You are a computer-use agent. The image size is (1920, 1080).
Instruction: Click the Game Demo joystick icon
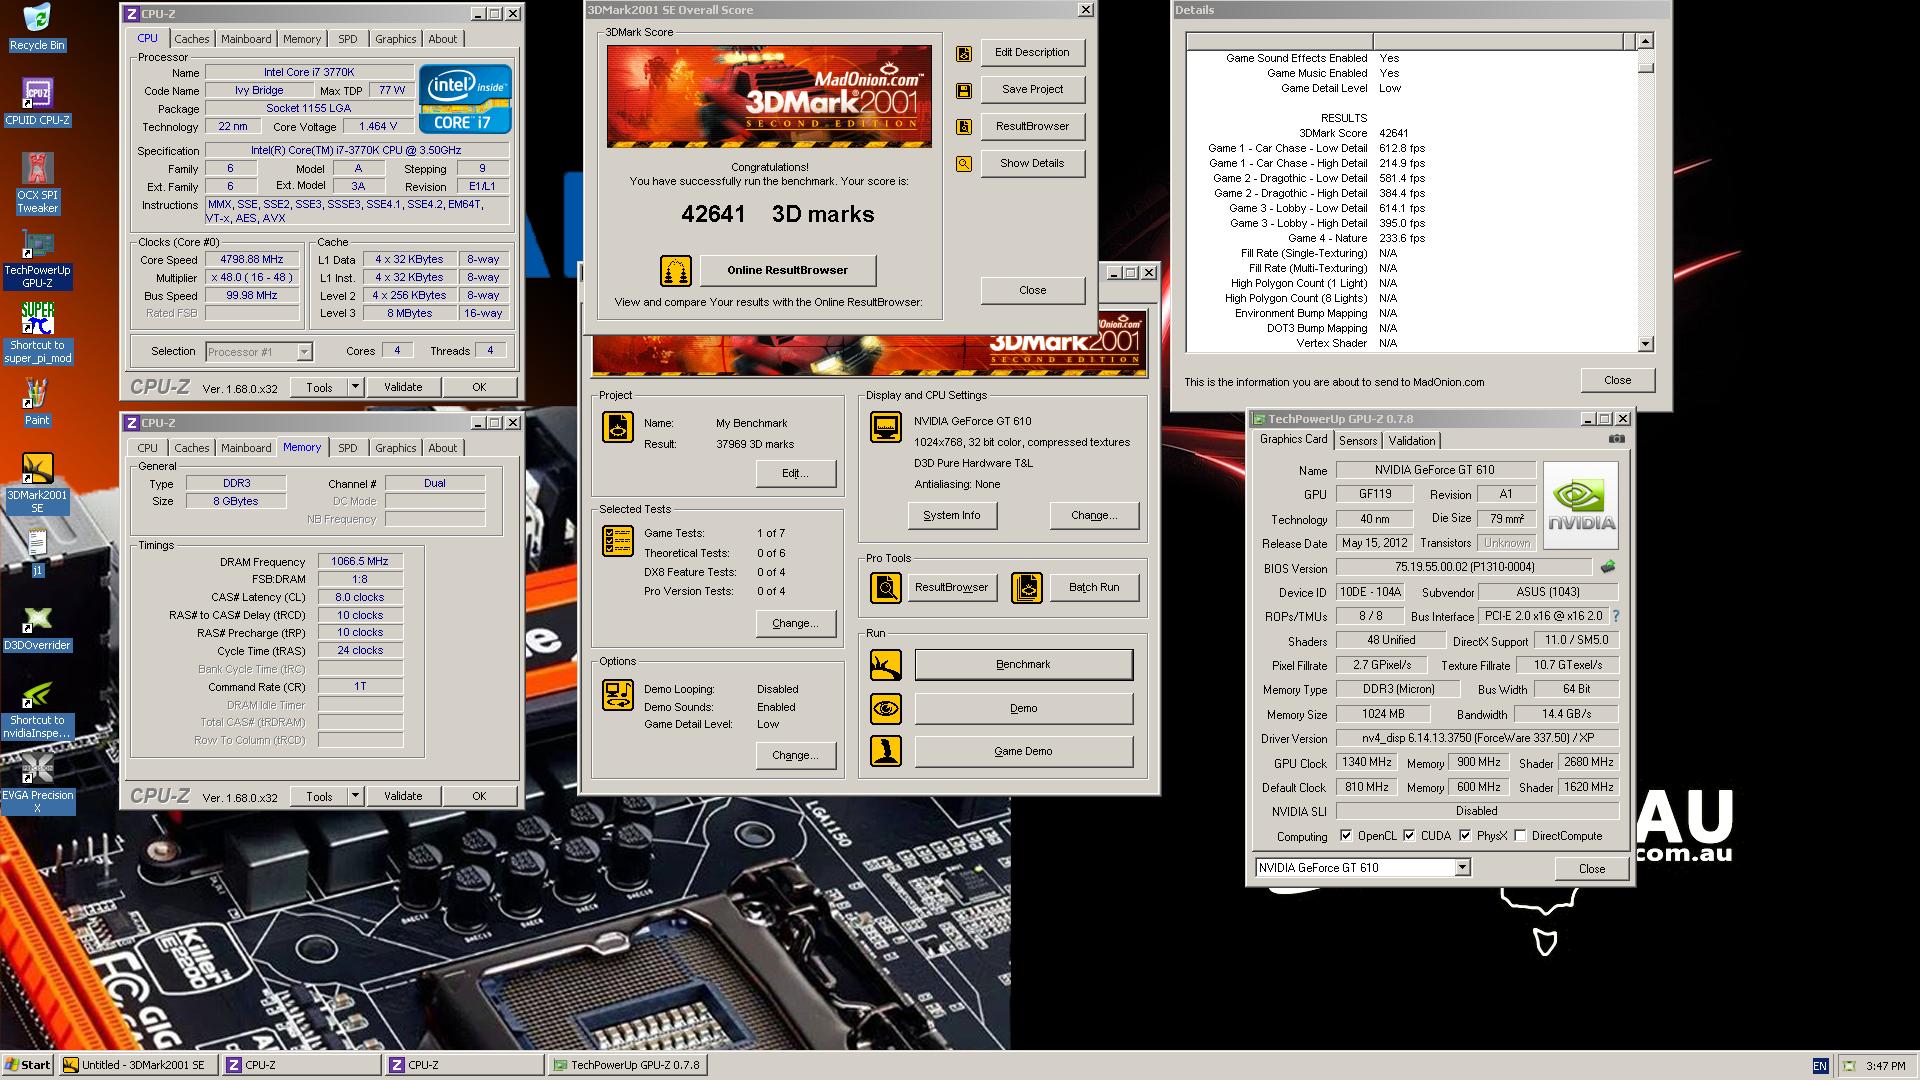(886, 751)
